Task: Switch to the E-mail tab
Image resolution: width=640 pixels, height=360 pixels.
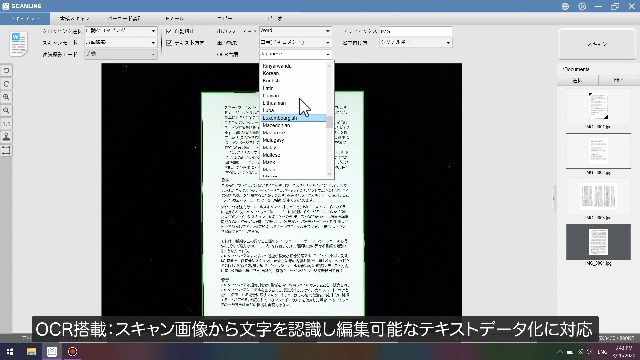Action: pyautogui.click(x=175, y=19)
